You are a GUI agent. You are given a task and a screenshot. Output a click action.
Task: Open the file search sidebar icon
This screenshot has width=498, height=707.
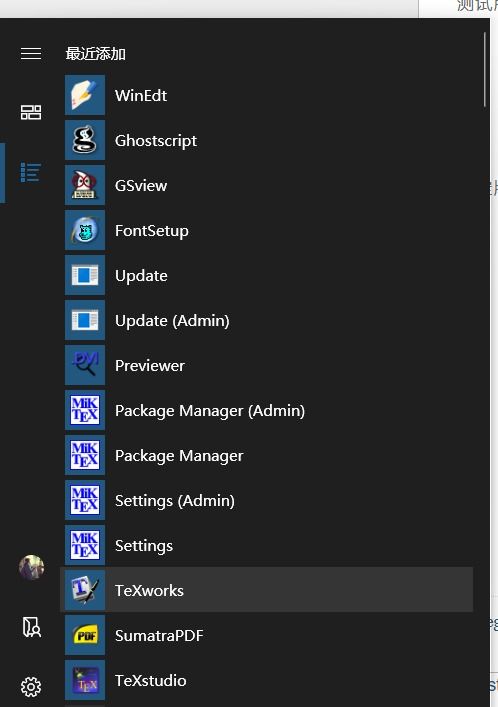point(32,627)
